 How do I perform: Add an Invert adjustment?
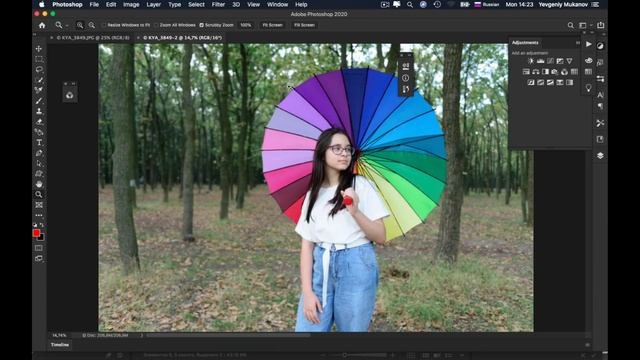(x=531, y=82)
